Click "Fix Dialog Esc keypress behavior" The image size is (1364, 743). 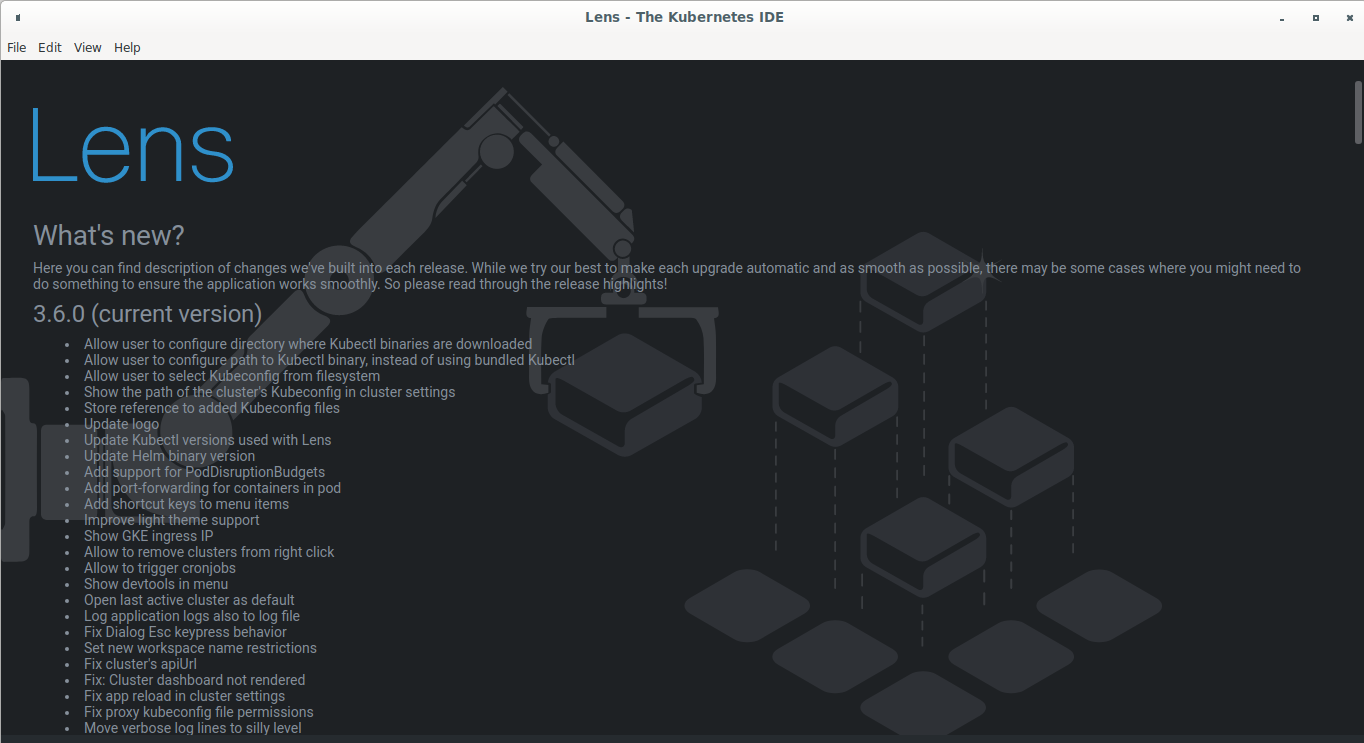click(185, 632)
